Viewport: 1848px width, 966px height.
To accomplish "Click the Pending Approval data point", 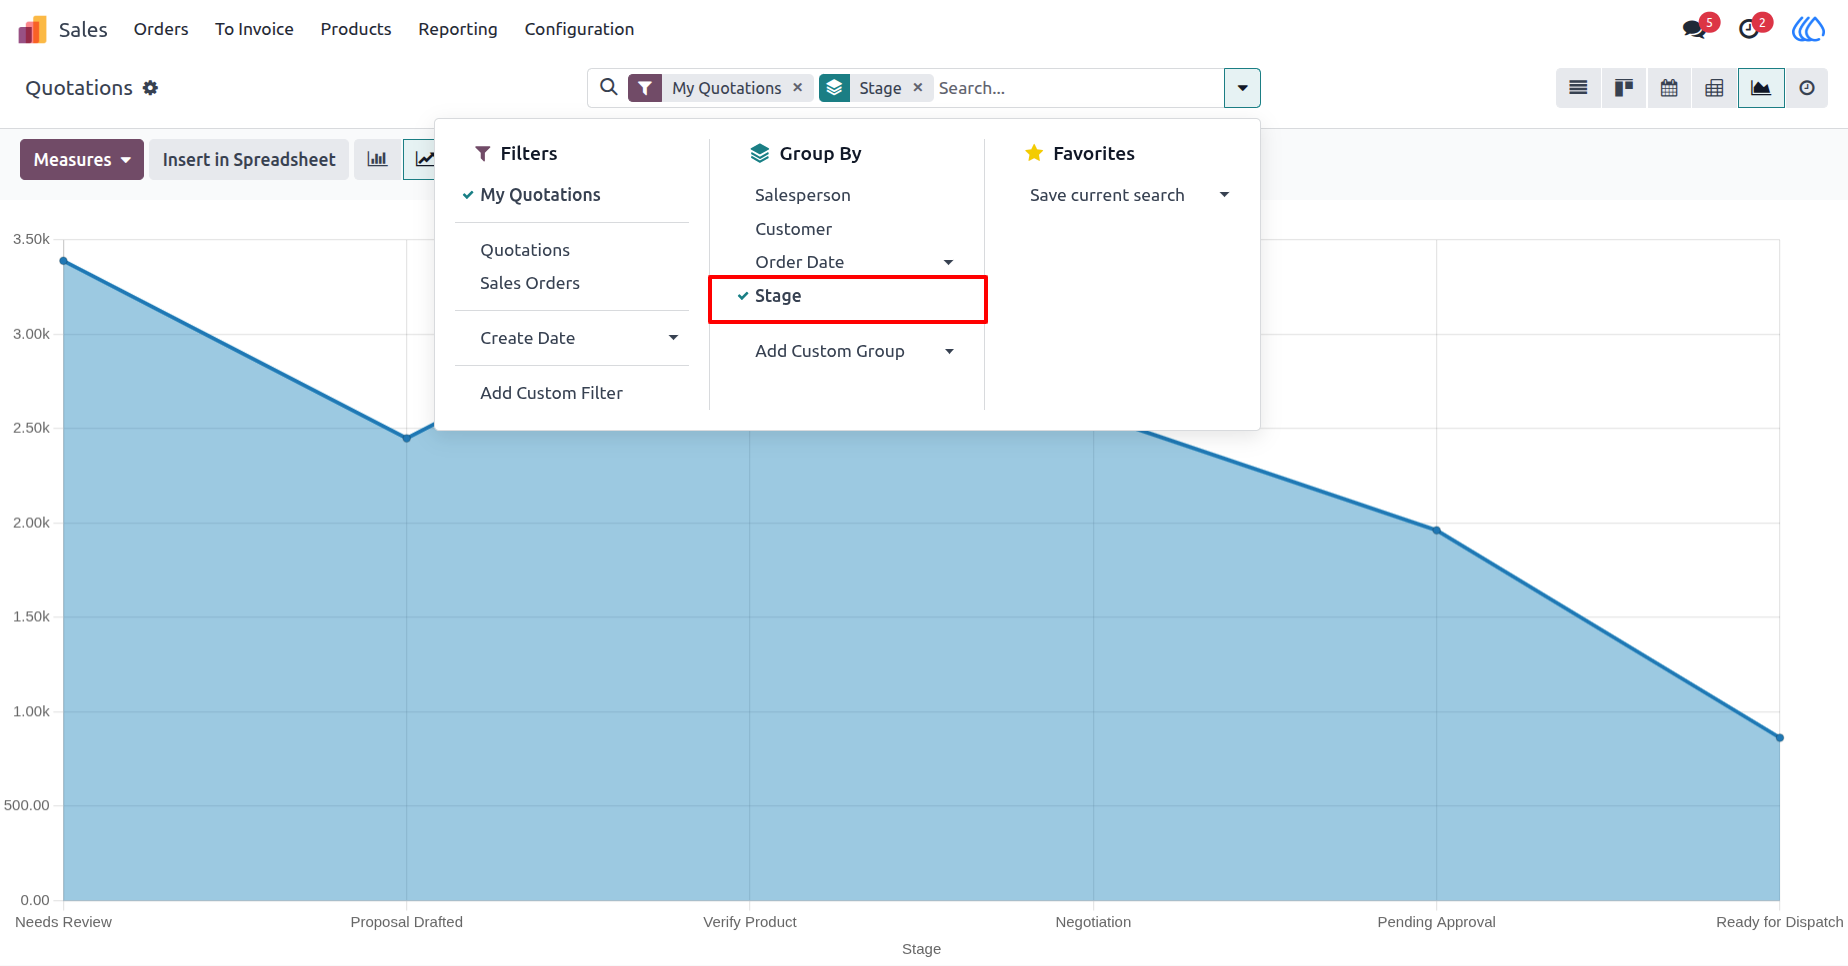I will [1436, 530].
